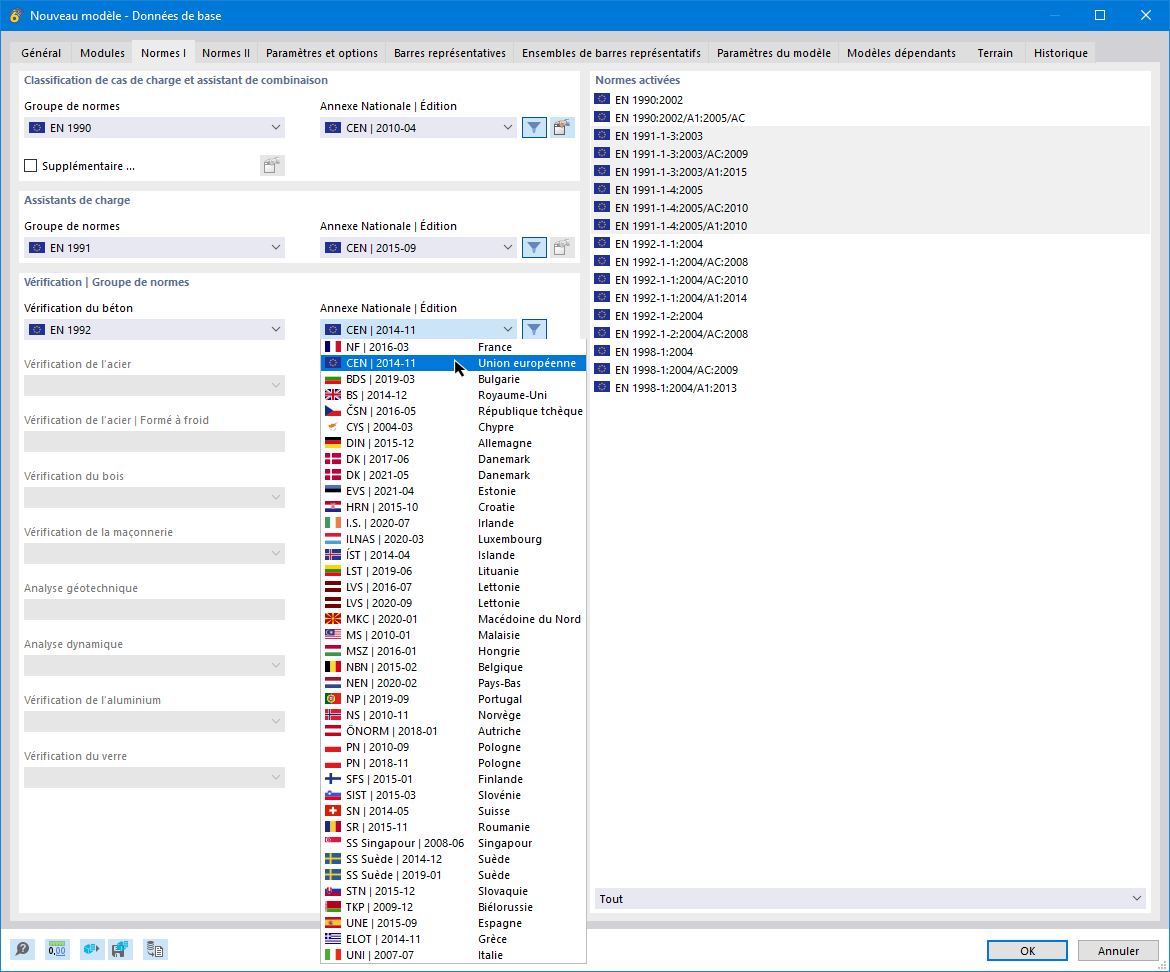
Task: Switch to the Modules tab
Action: [102, 53]
